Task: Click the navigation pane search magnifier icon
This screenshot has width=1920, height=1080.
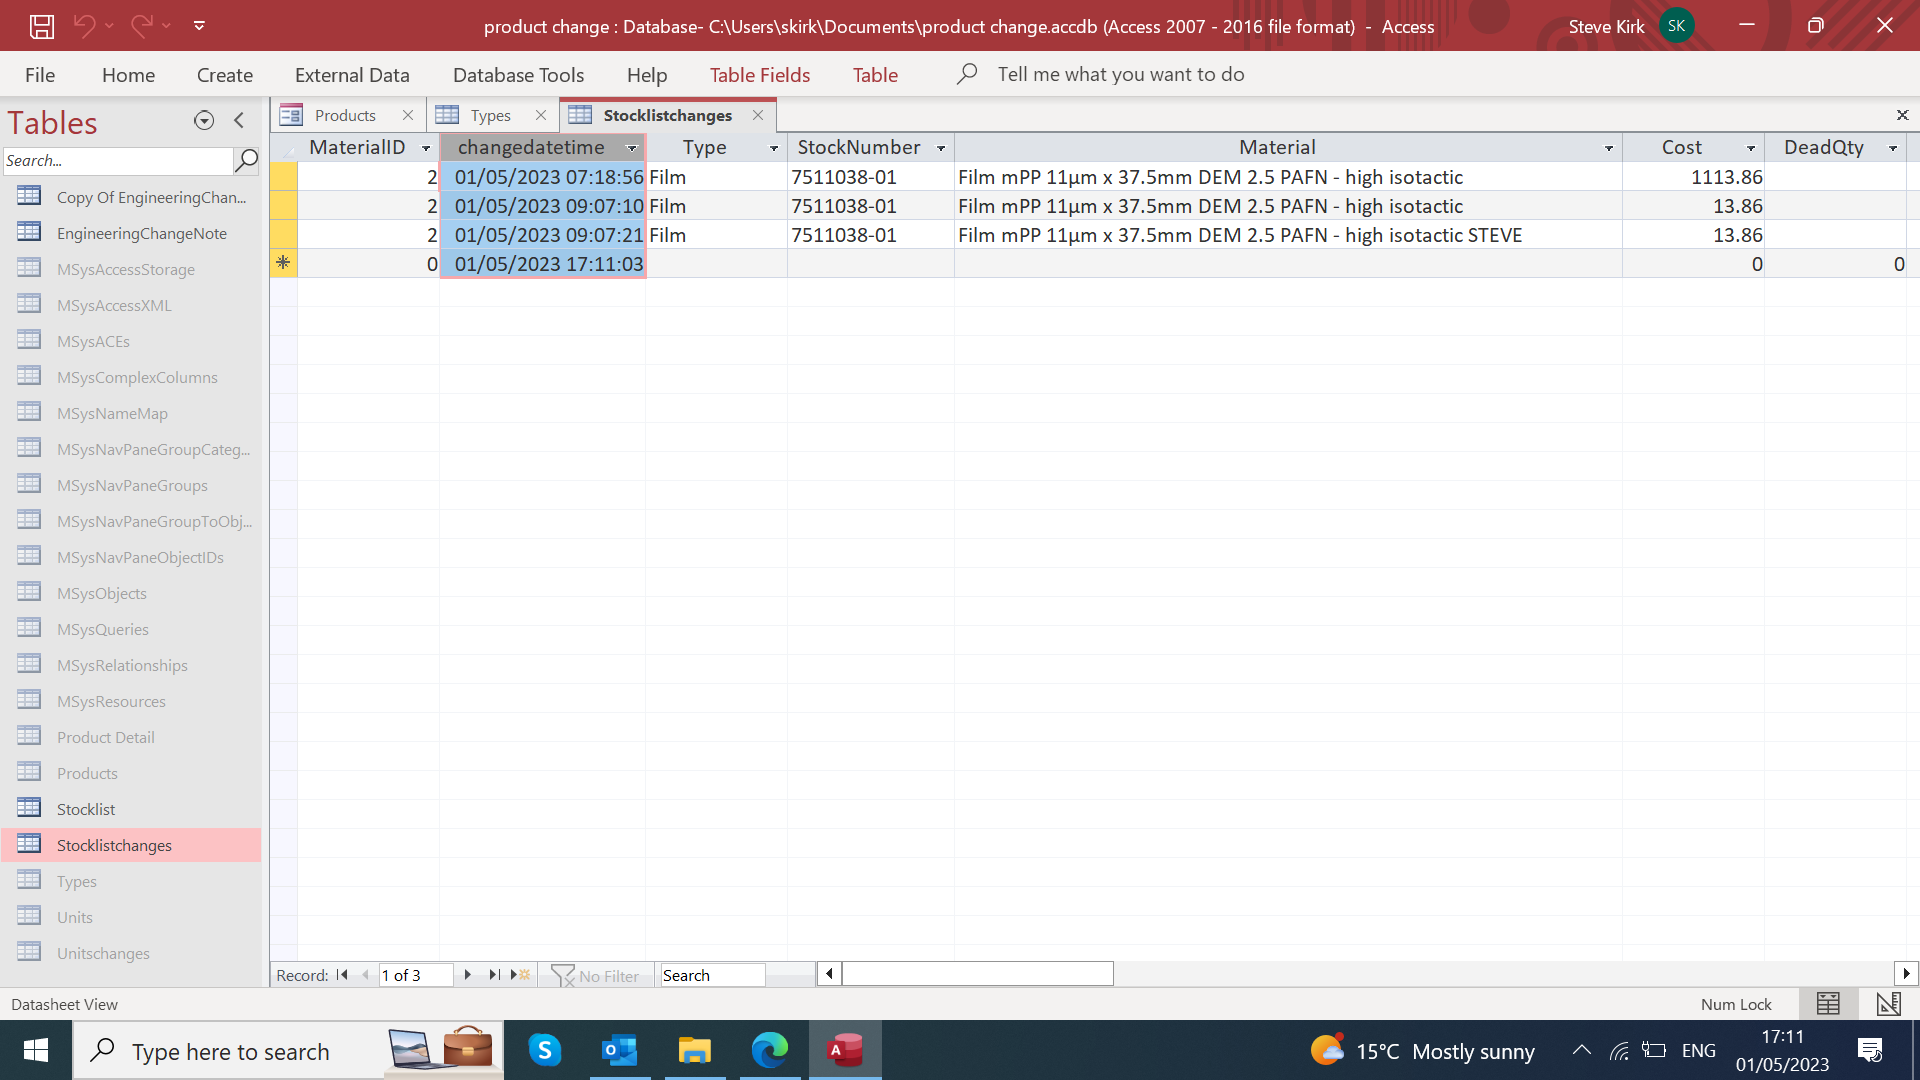Action: click(246, 160)
